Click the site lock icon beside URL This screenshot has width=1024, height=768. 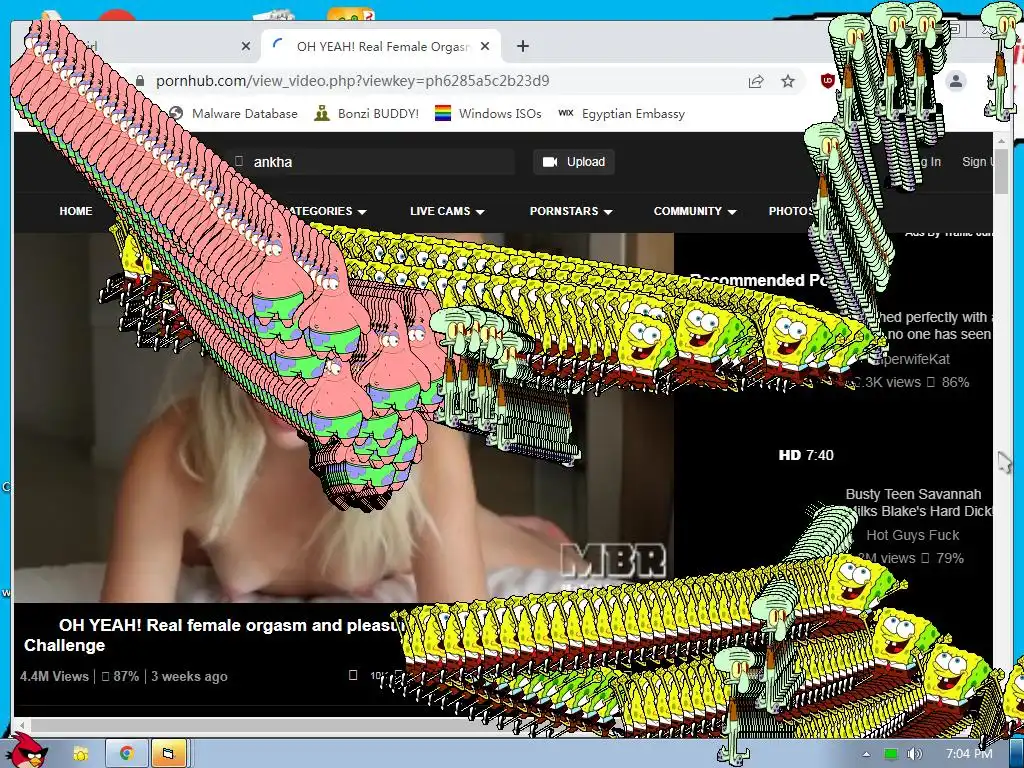click(140, 81)
